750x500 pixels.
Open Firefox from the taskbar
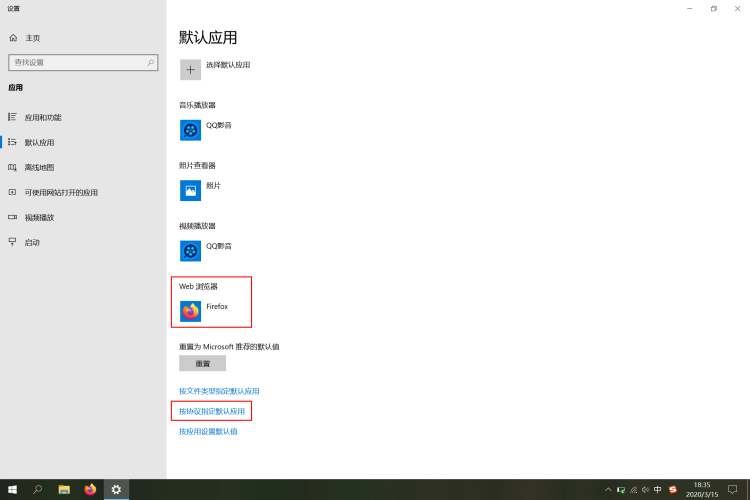pos(90,489)
